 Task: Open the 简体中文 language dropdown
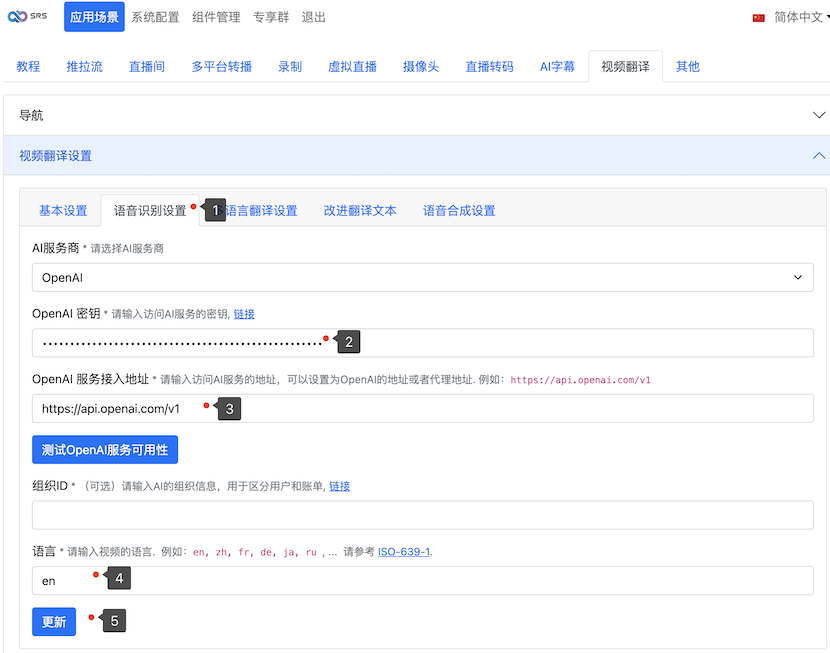click(x=797, y=17)
